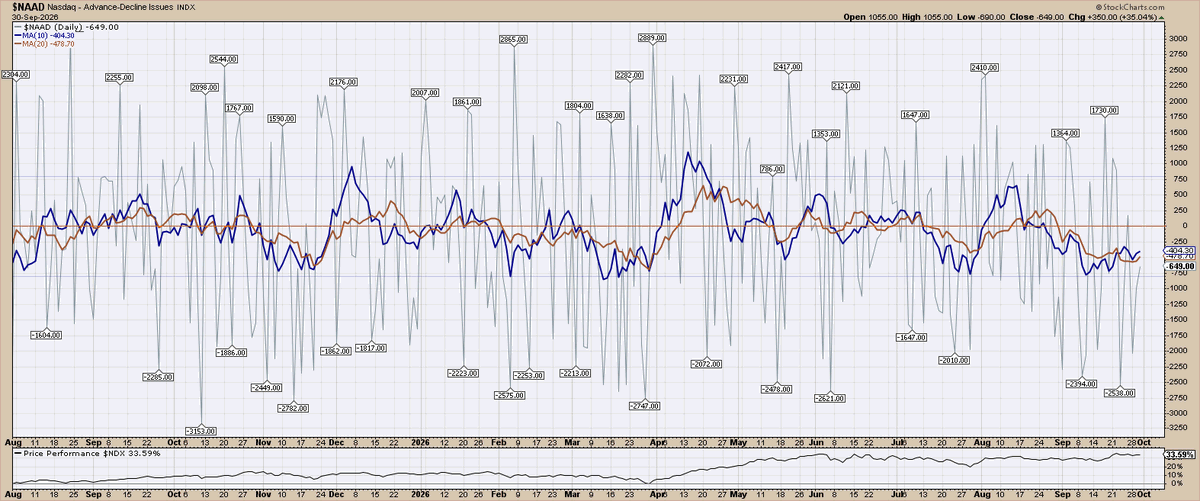1200x501 pixels.
Task: Click the 1353.00 peak label
Action: click(x=825, y=134)
